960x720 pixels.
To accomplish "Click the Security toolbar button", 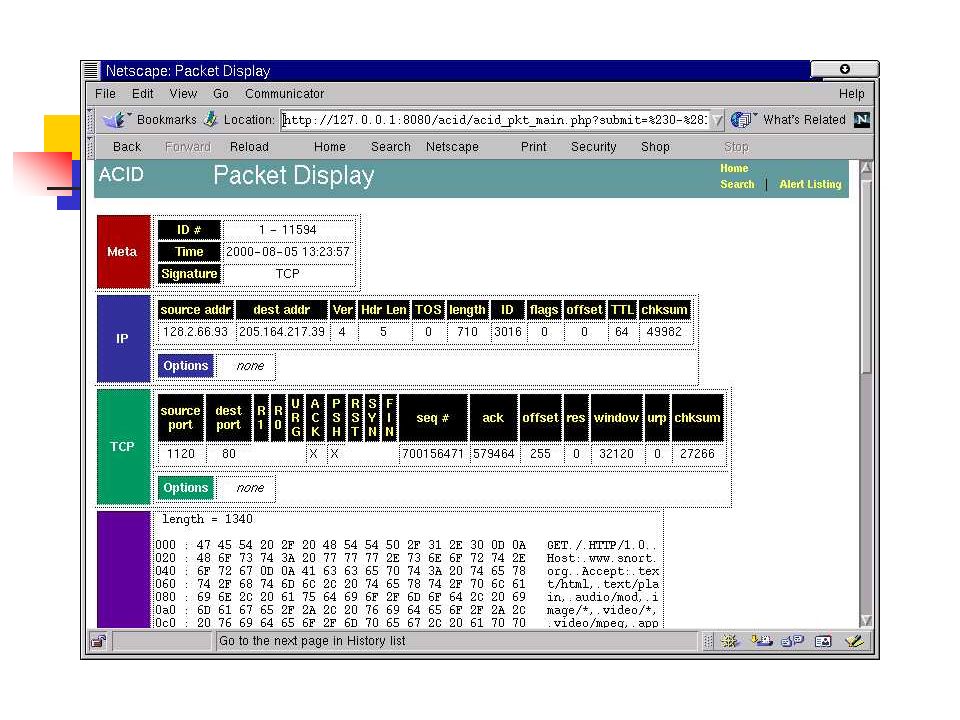I will click(593, 147).
